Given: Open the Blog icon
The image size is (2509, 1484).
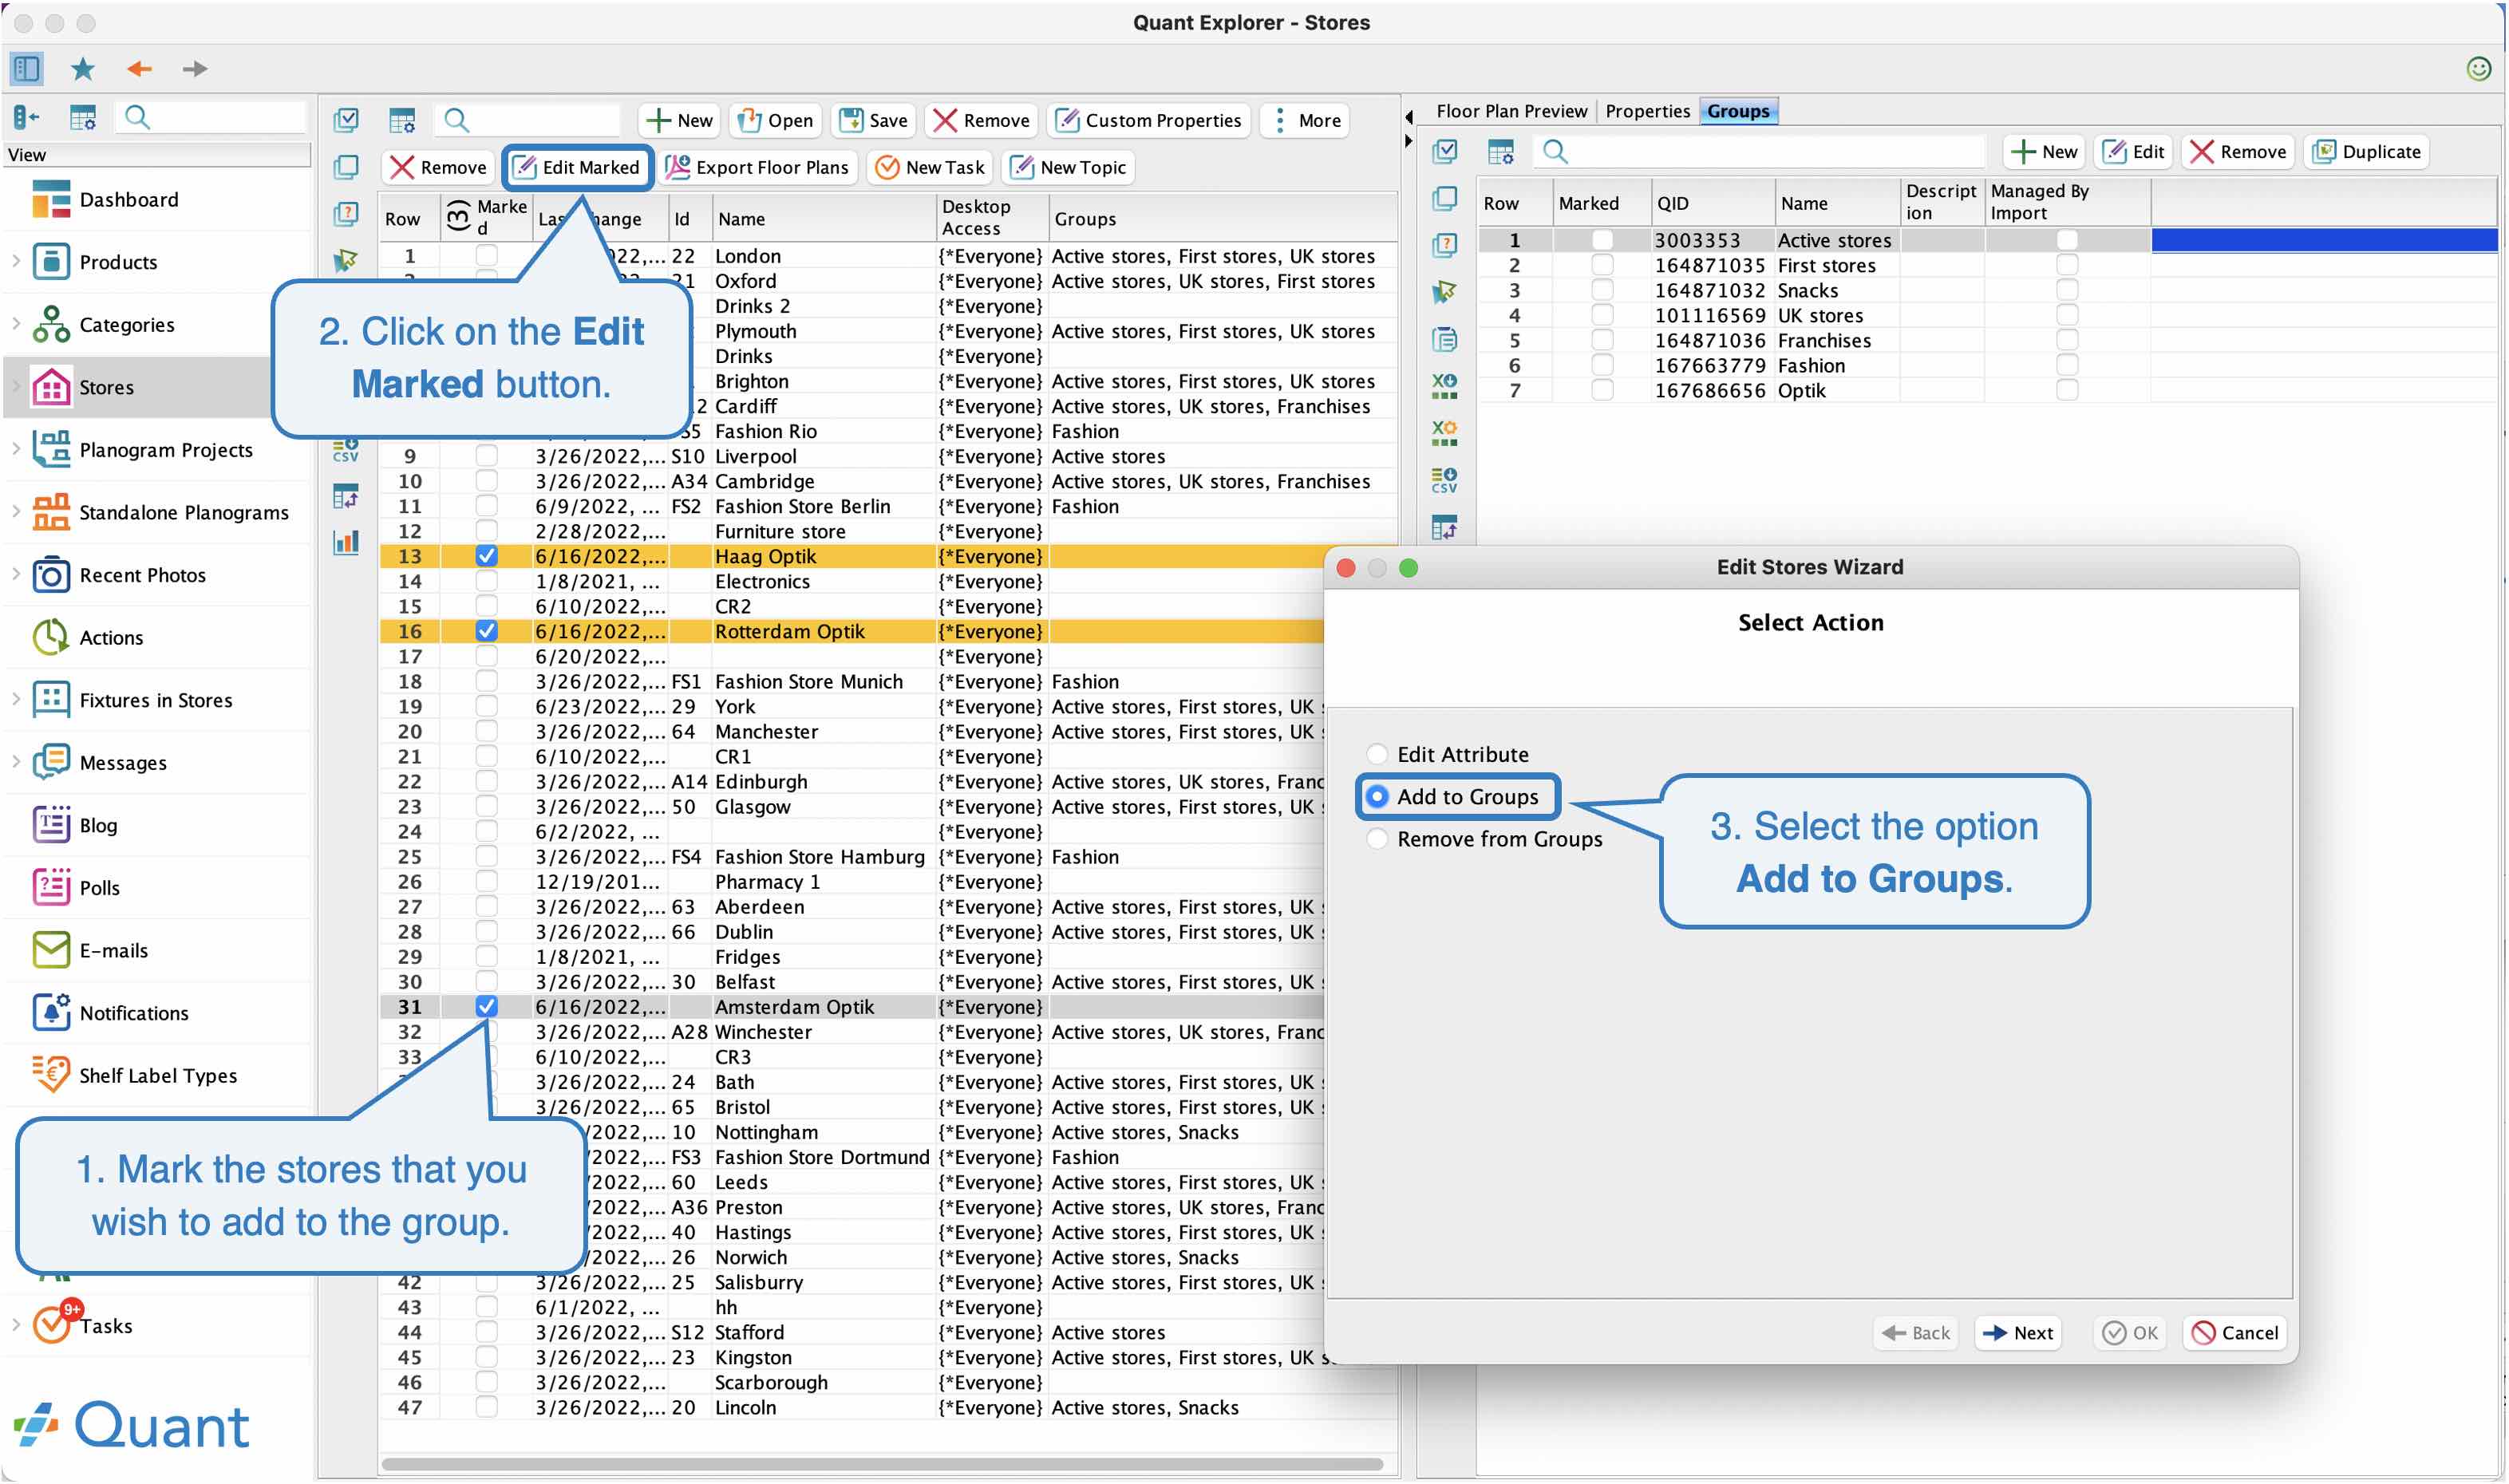Looking at the screenshot, I should [x=51, y=825].
